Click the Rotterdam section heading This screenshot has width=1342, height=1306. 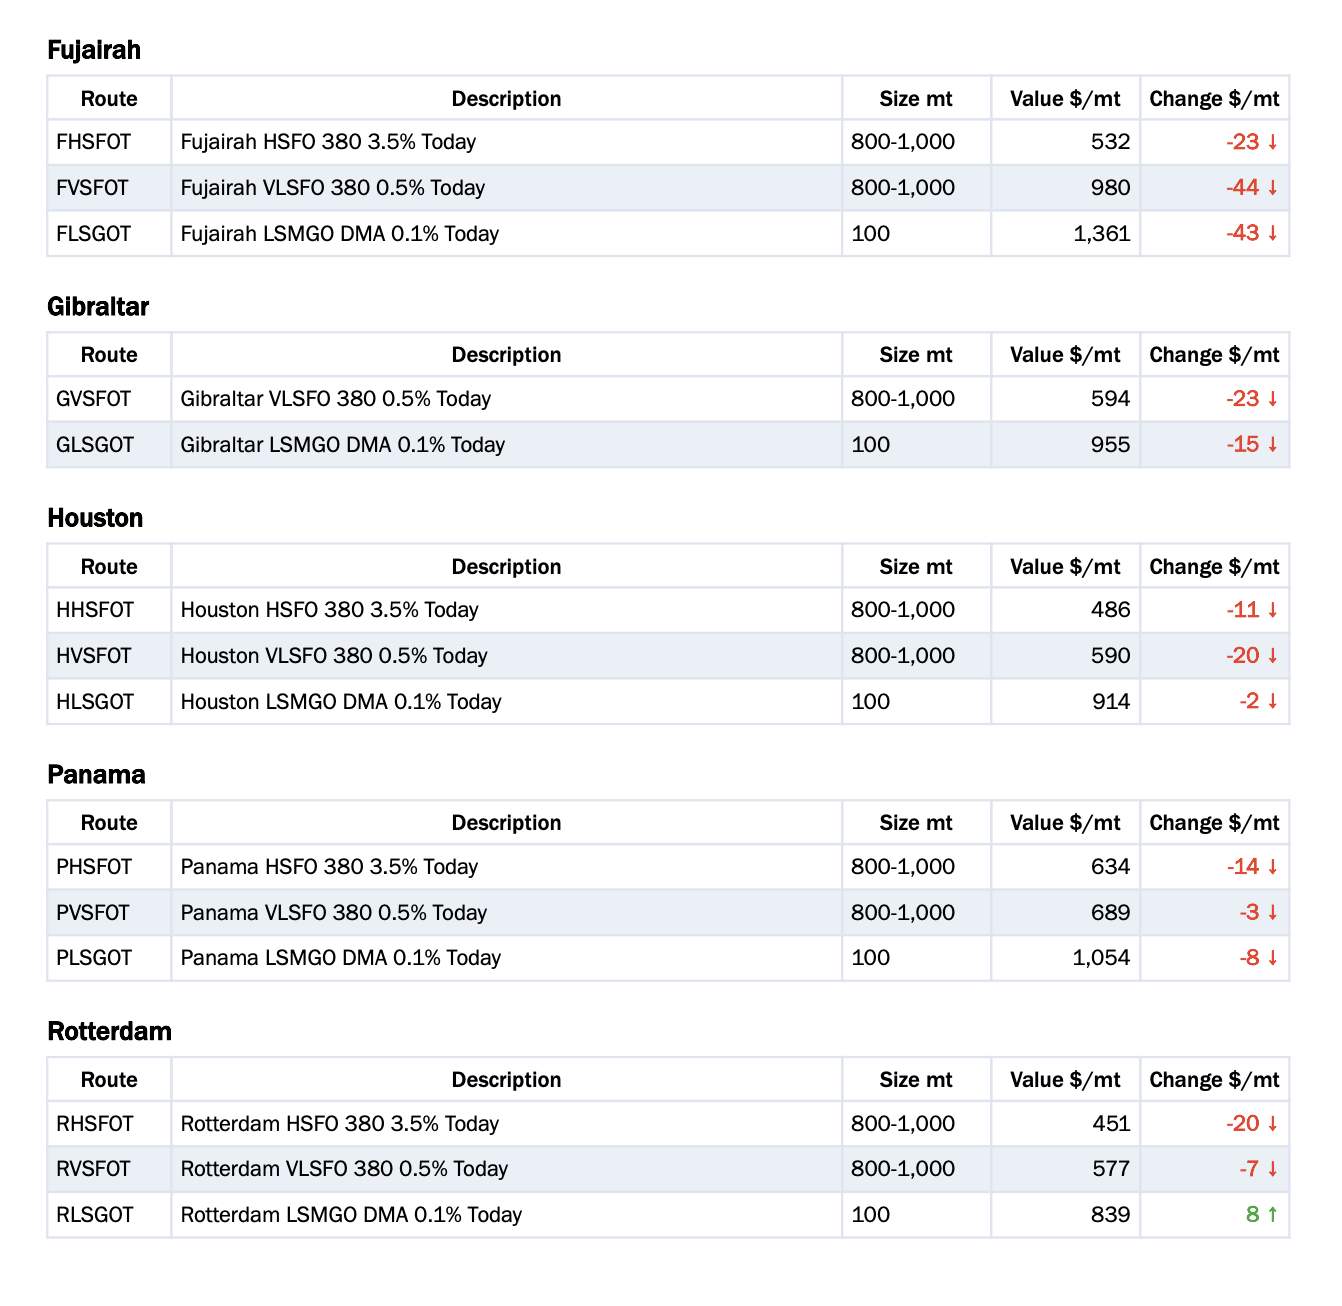[x=110, y=1031]
